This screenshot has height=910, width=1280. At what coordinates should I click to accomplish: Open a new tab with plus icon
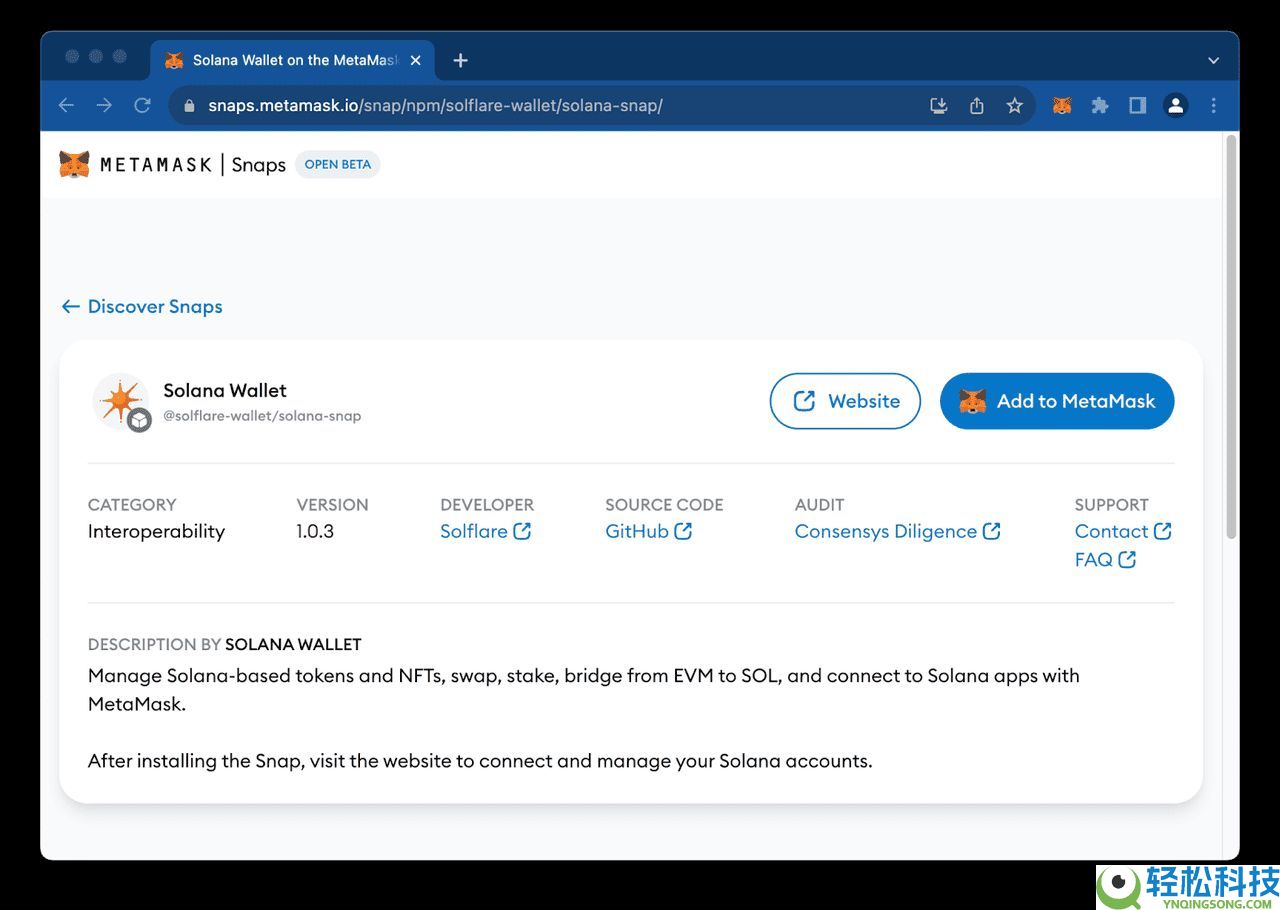coord(460,60)
